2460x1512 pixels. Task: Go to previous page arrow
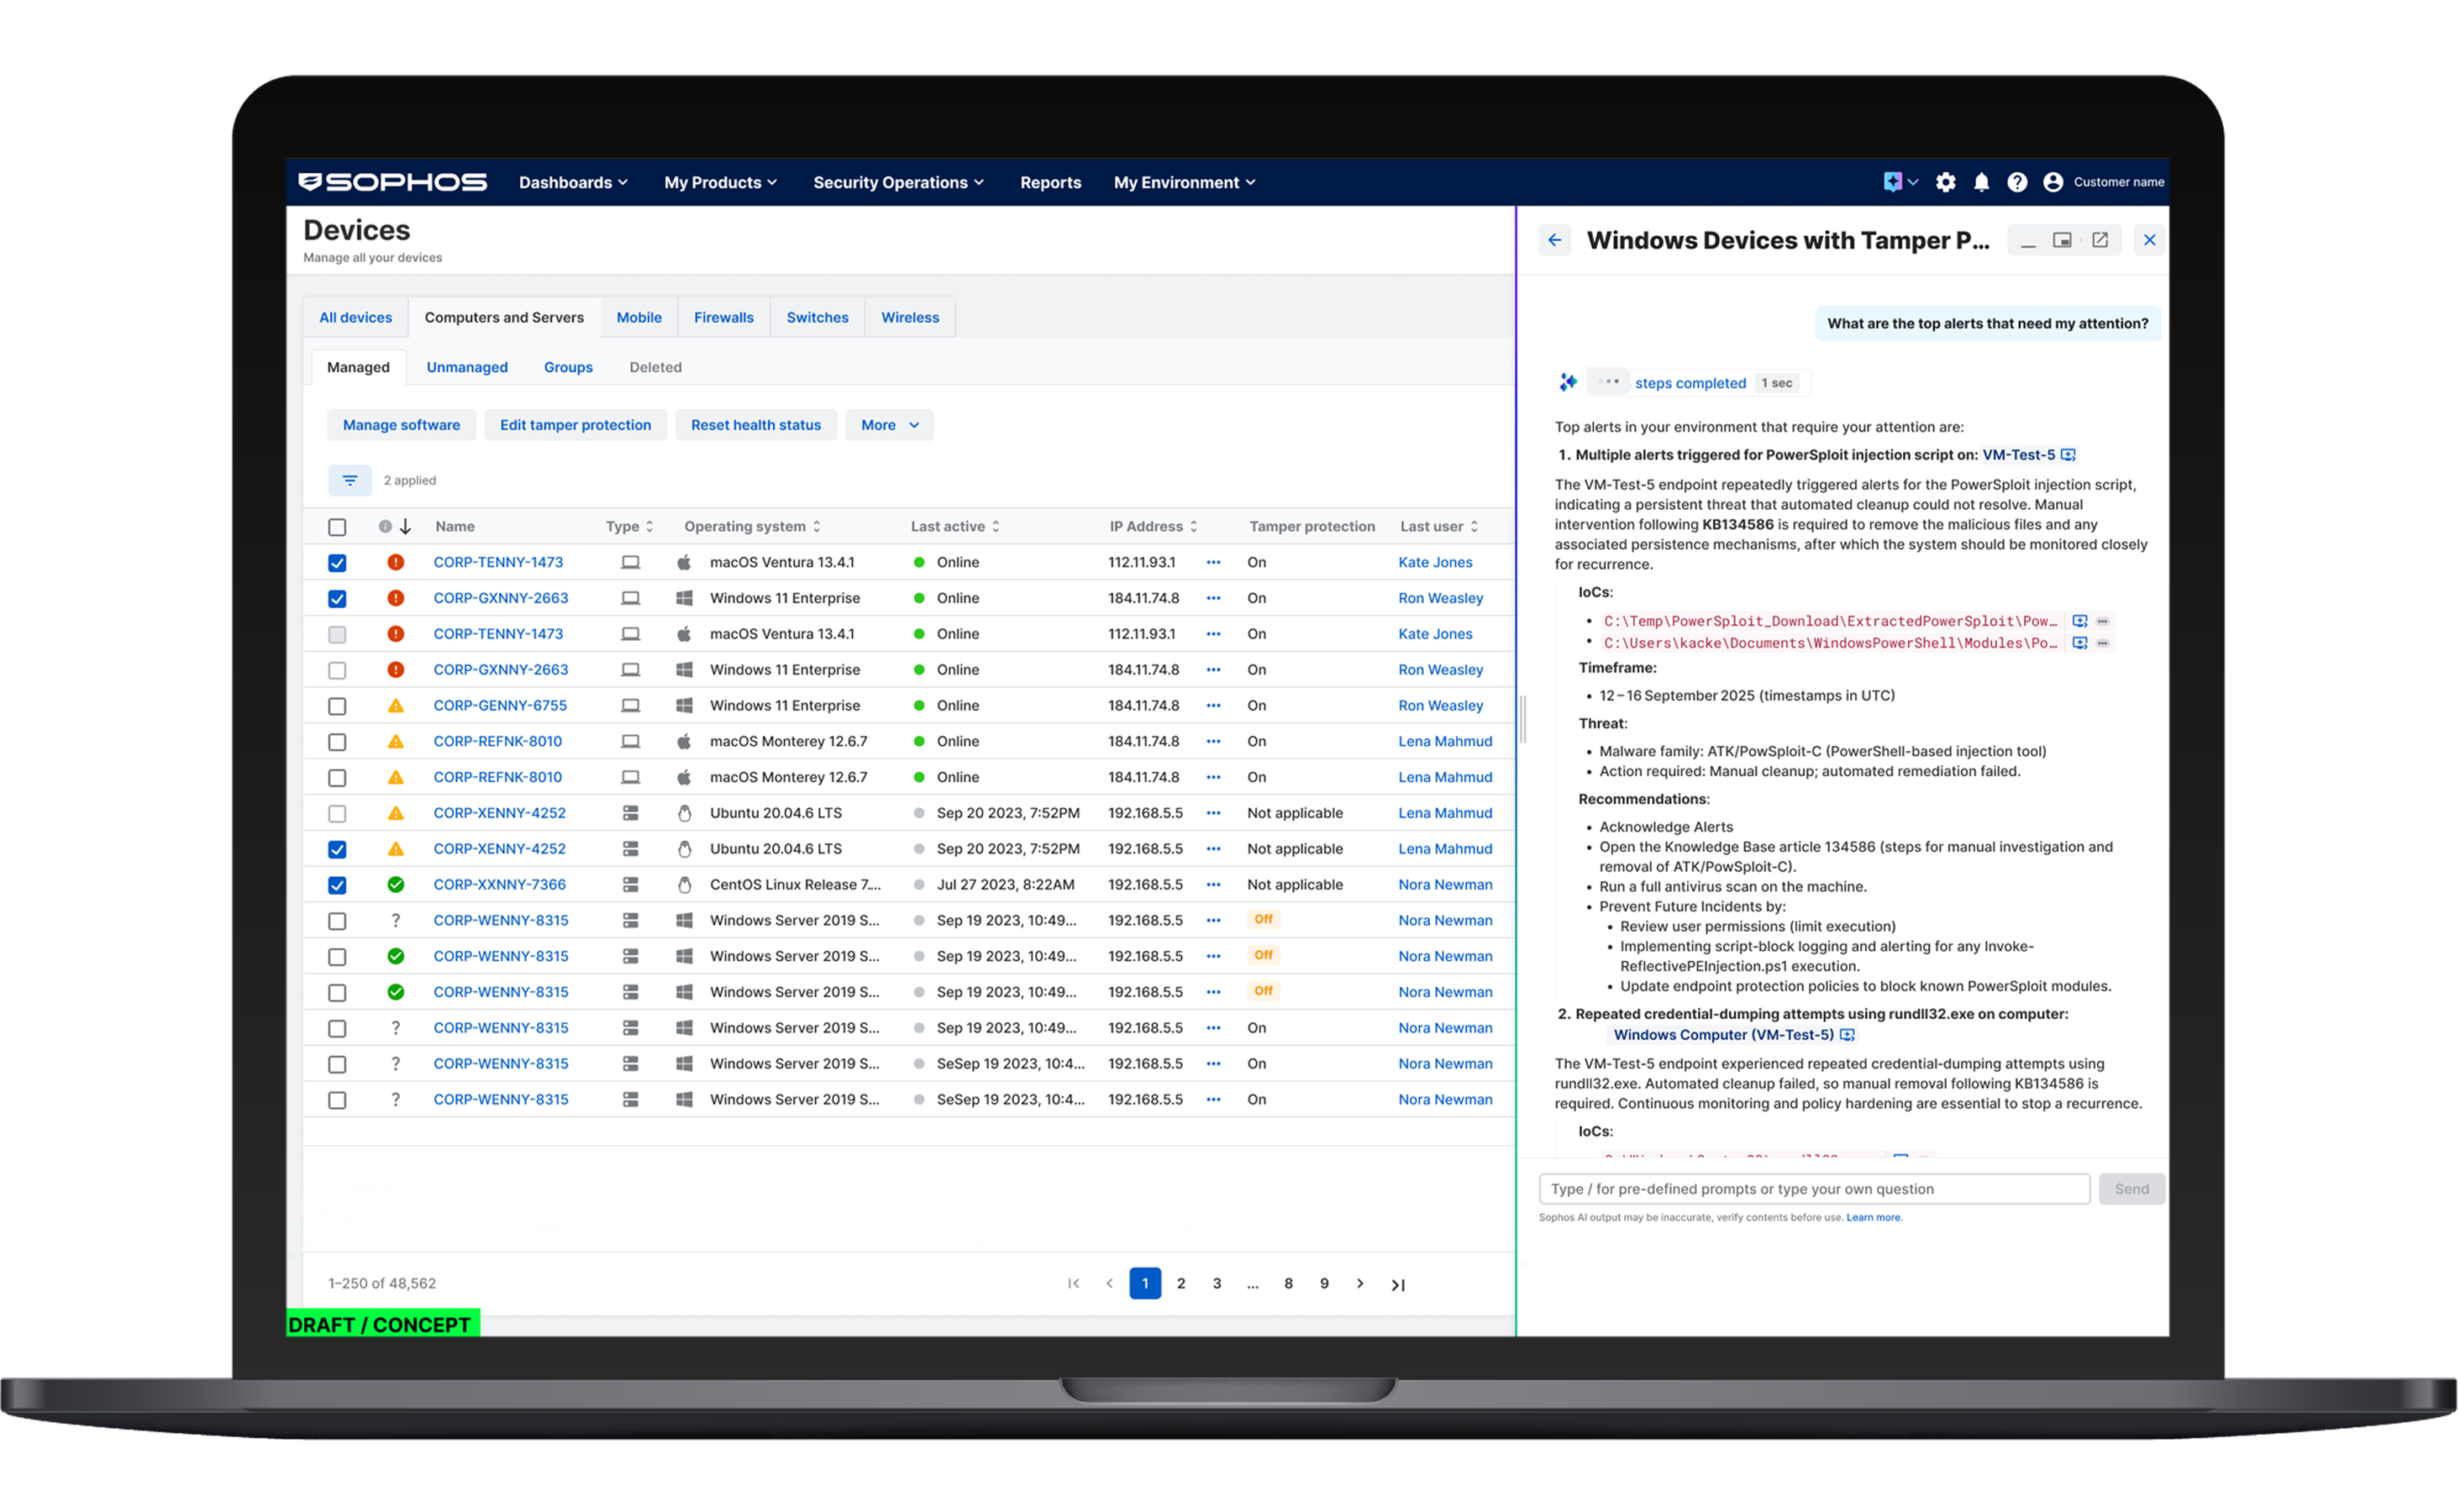point(1109,1284)
